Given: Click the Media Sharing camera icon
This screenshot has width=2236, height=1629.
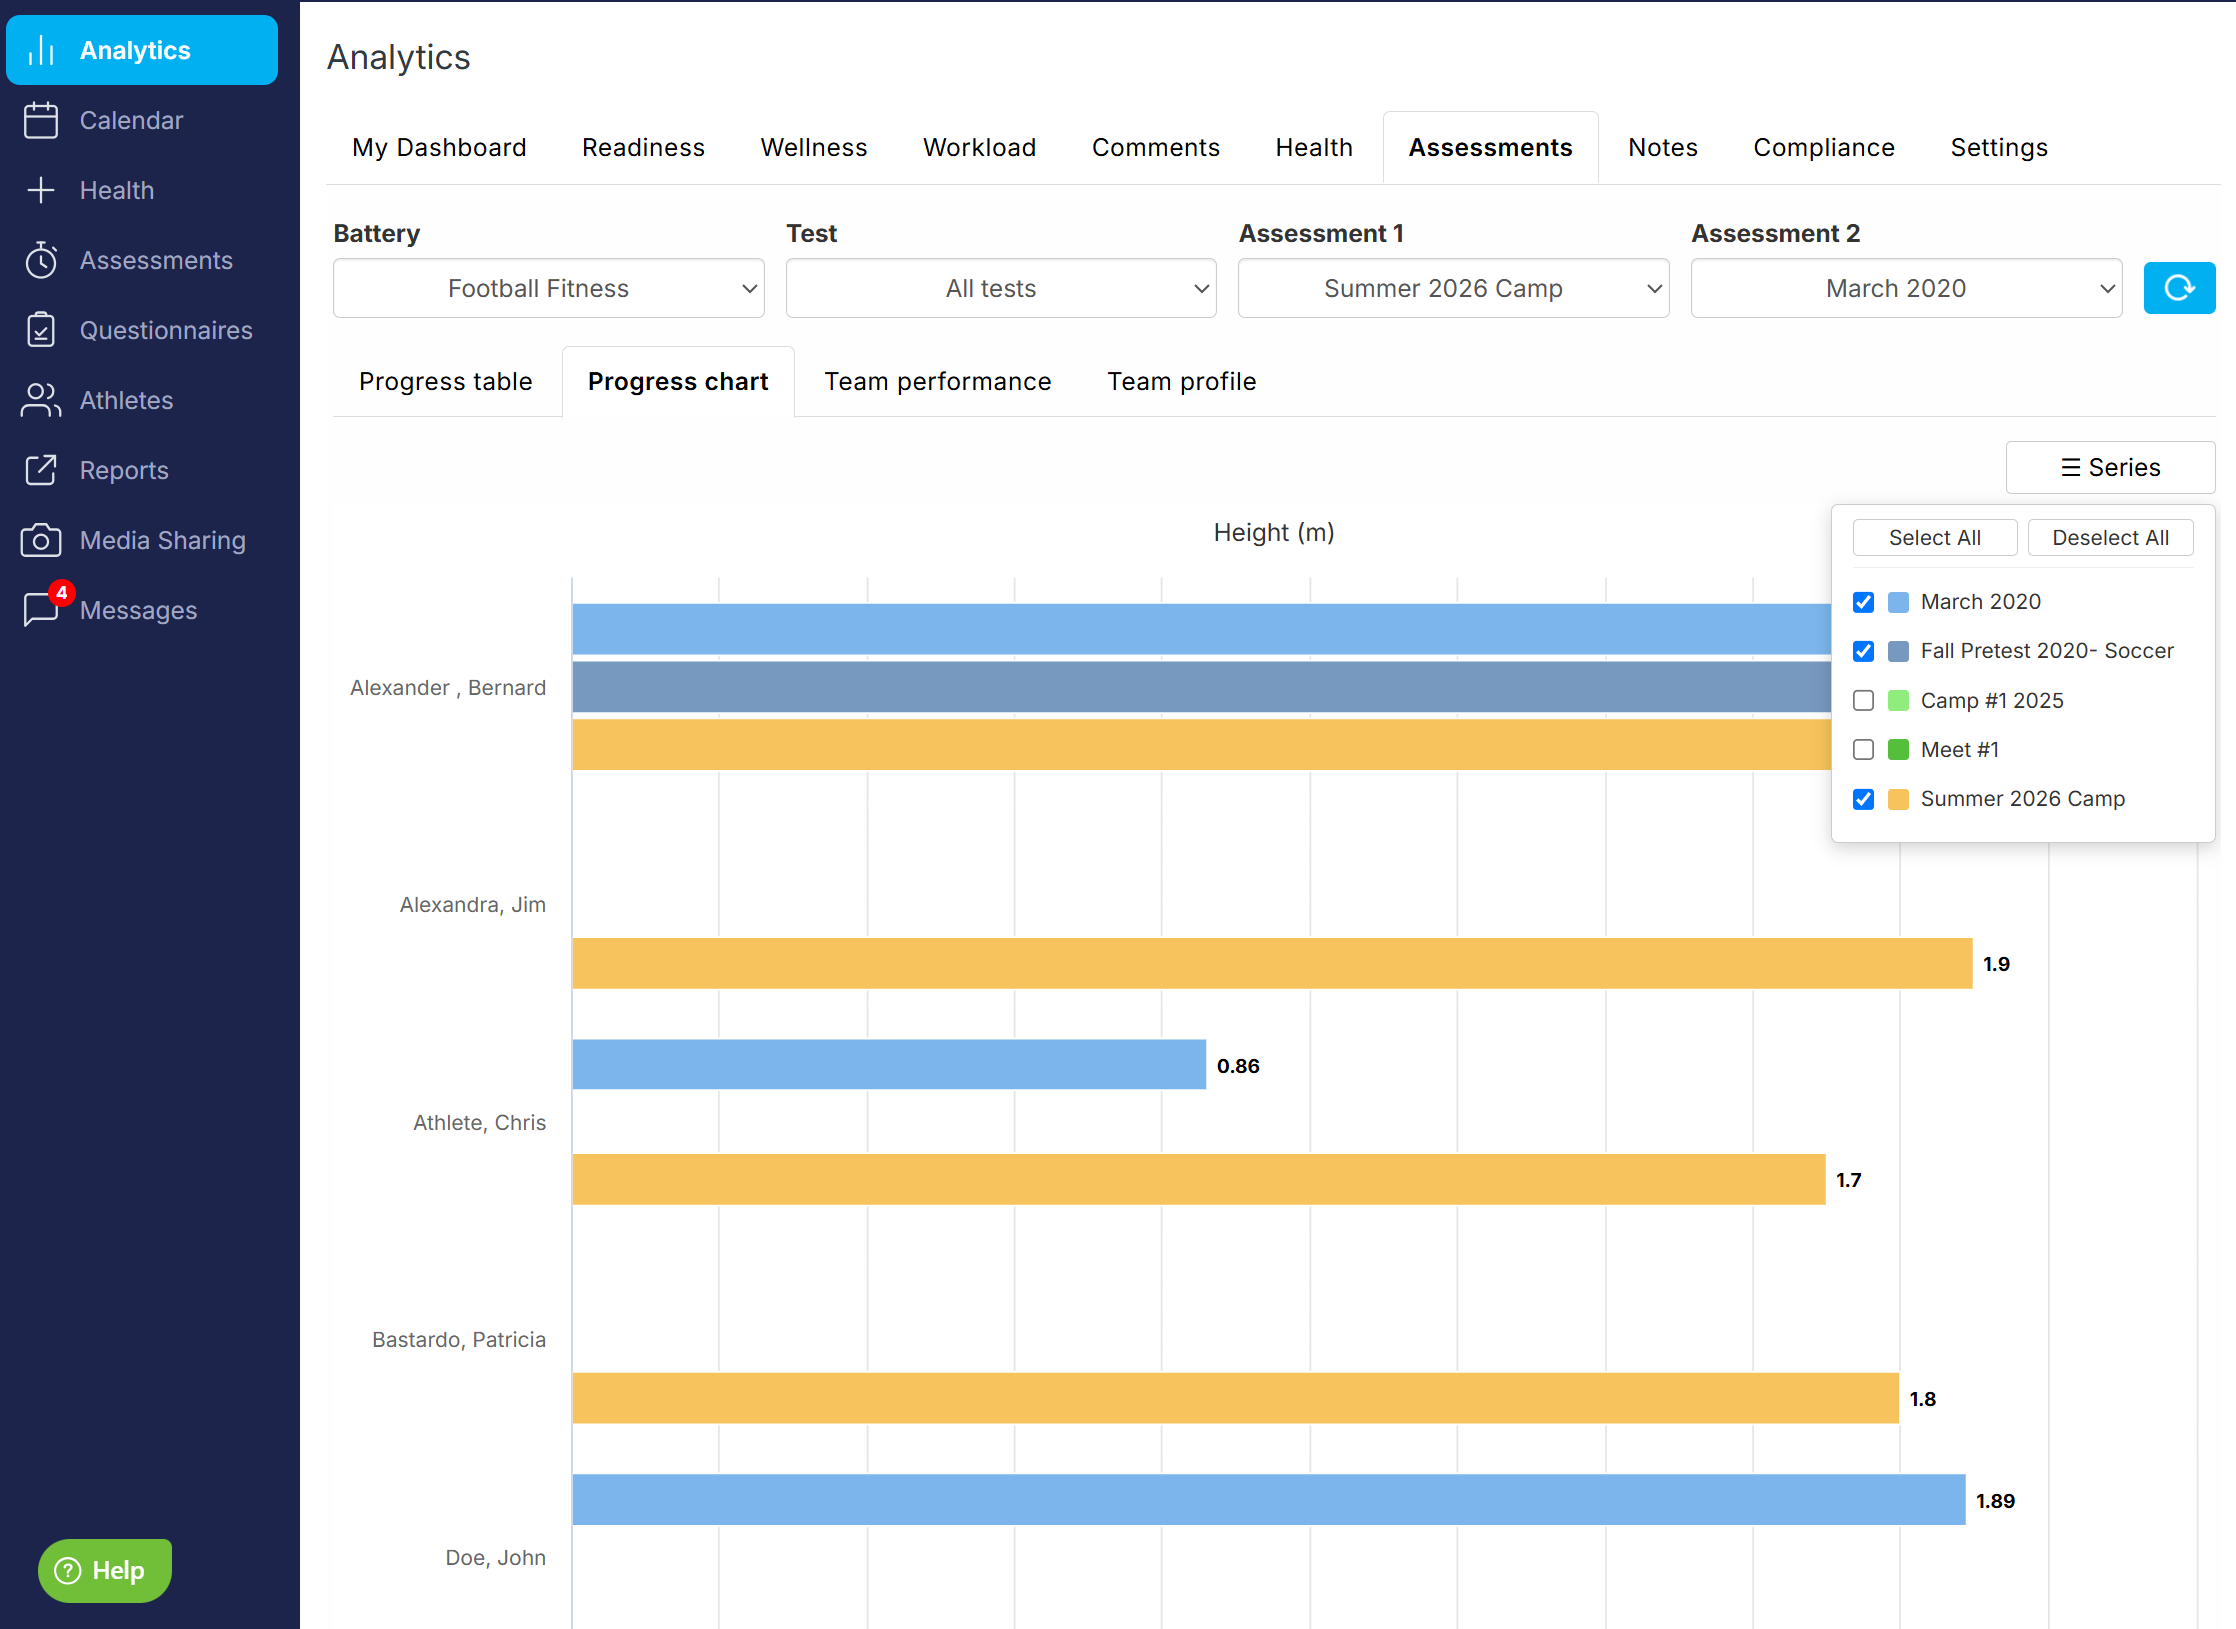Looking at the screenshot, I should 41,540.
